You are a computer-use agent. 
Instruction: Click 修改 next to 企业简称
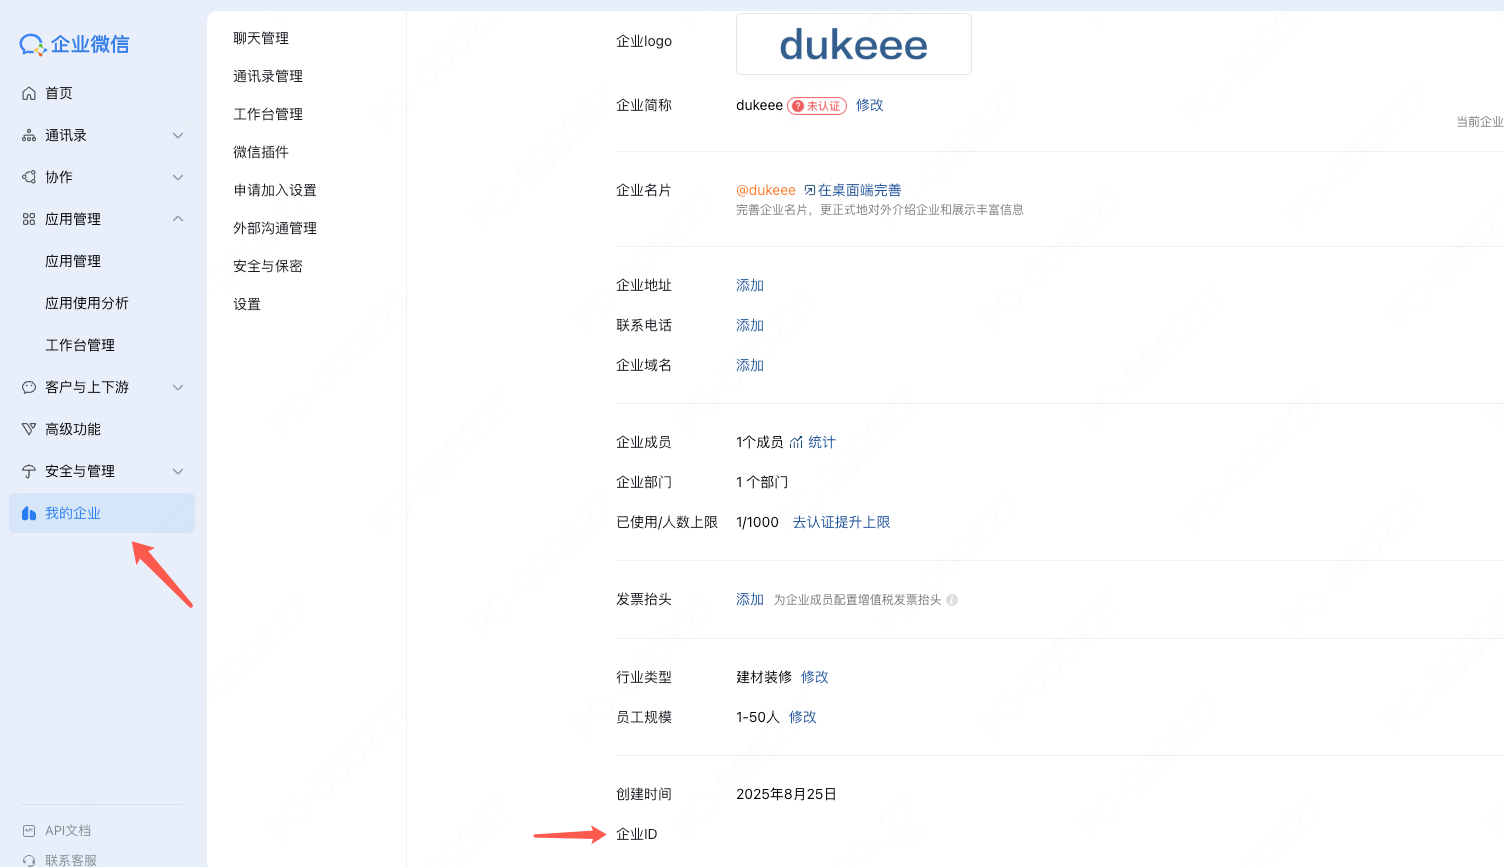870,105
